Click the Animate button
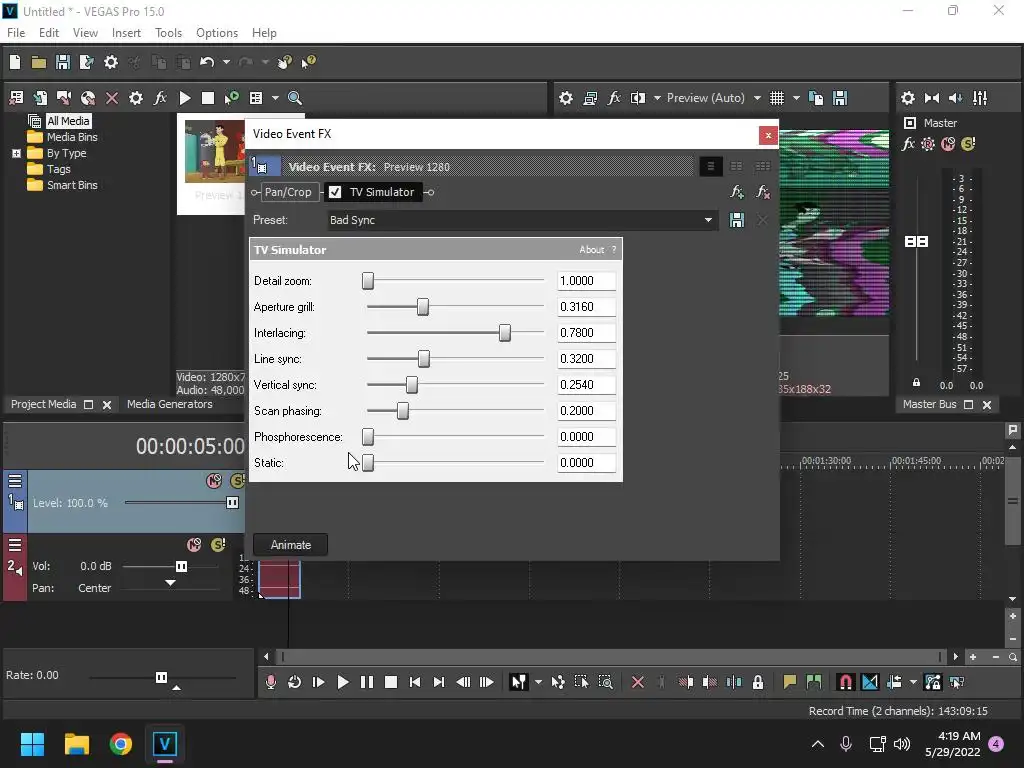The height and width of the screenshot is (768, 1024). tap(291, 545)
